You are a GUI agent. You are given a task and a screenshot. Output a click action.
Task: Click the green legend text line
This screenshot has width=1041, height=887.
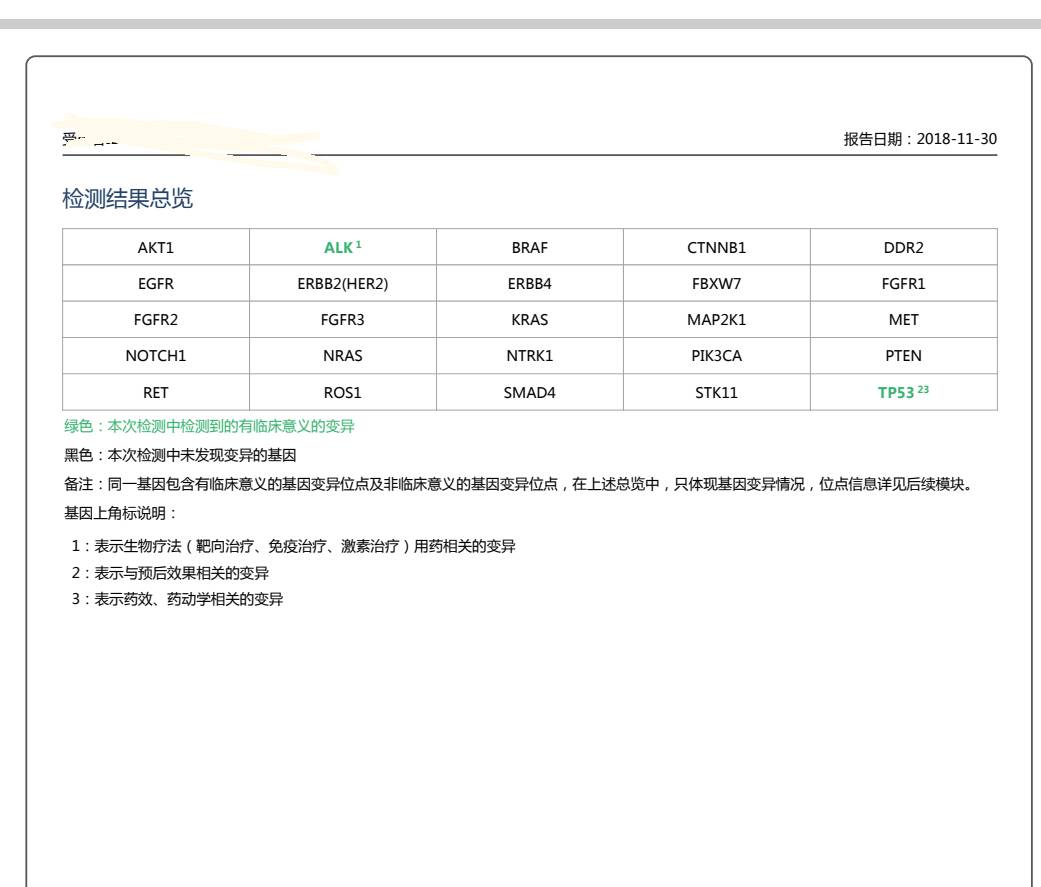tap(209, 427)
